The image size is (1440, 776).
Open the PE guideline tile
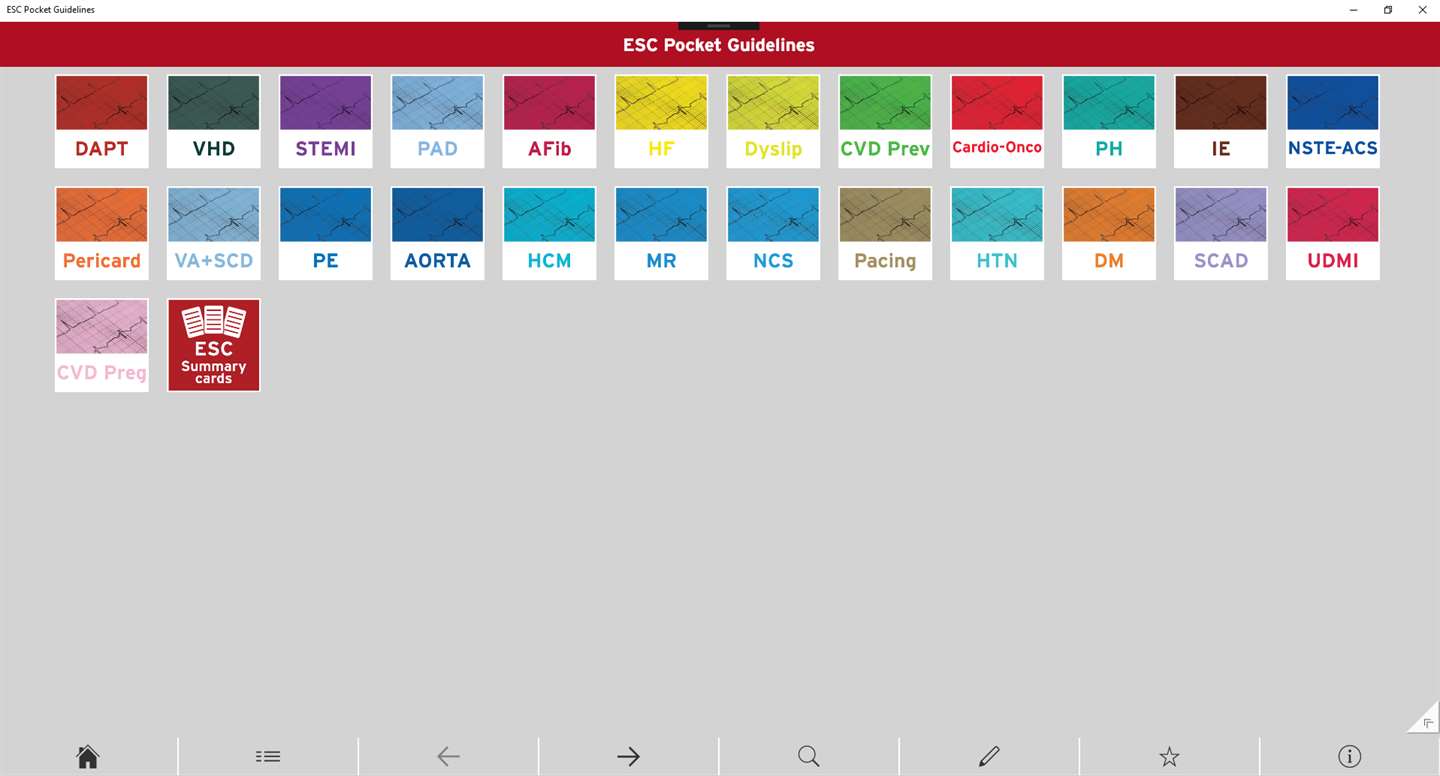[x=326, y=234]
